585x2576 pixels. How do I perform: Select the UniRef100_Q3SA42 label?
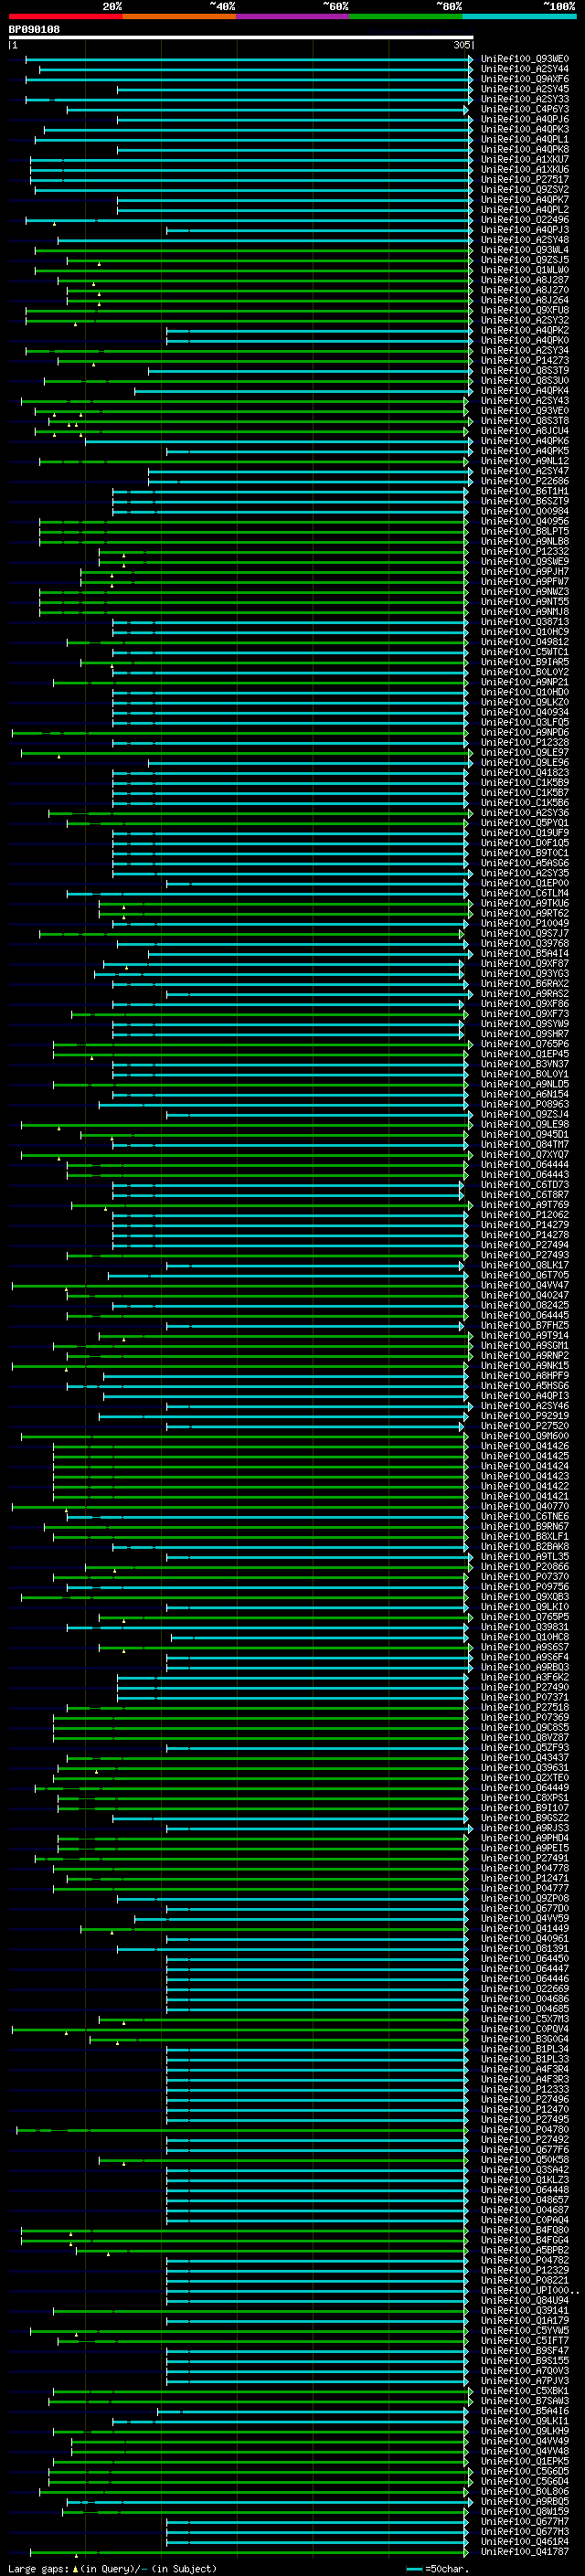pyautogui.click(x=525, y=2169)
